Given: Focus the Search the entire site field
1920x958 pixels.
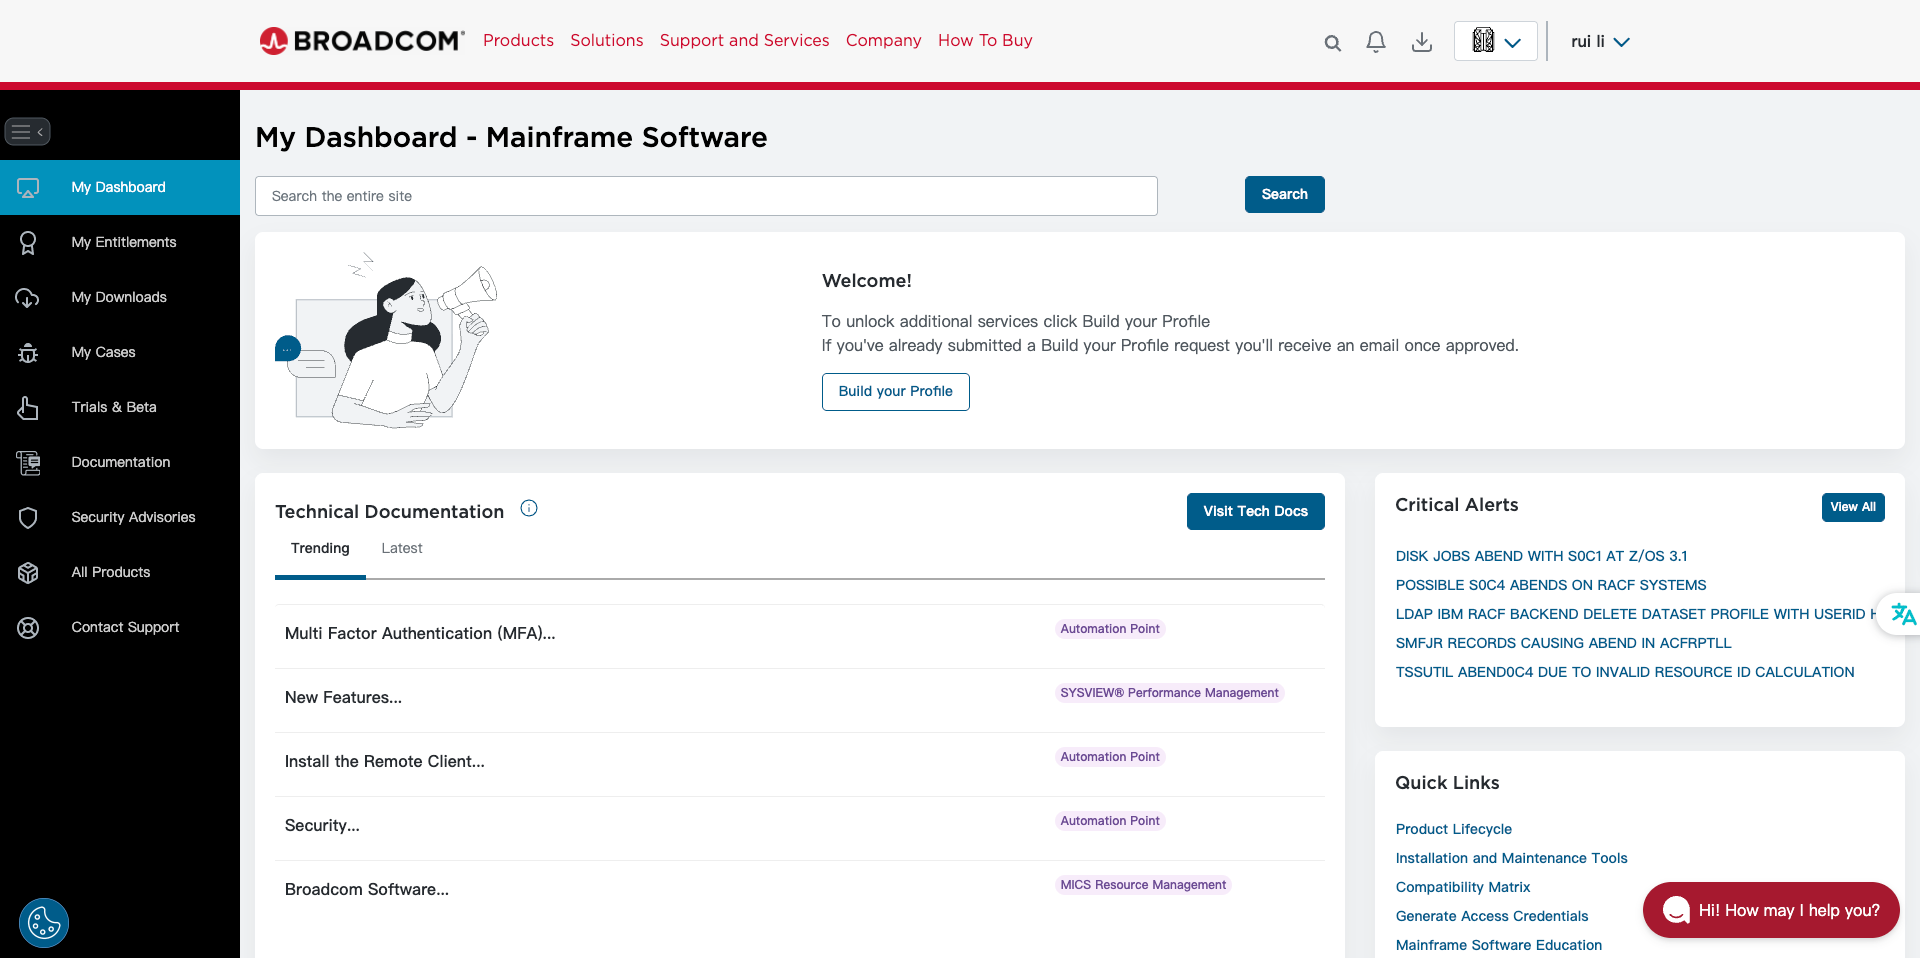Looking at the screenshot, I should coord(706,196).
